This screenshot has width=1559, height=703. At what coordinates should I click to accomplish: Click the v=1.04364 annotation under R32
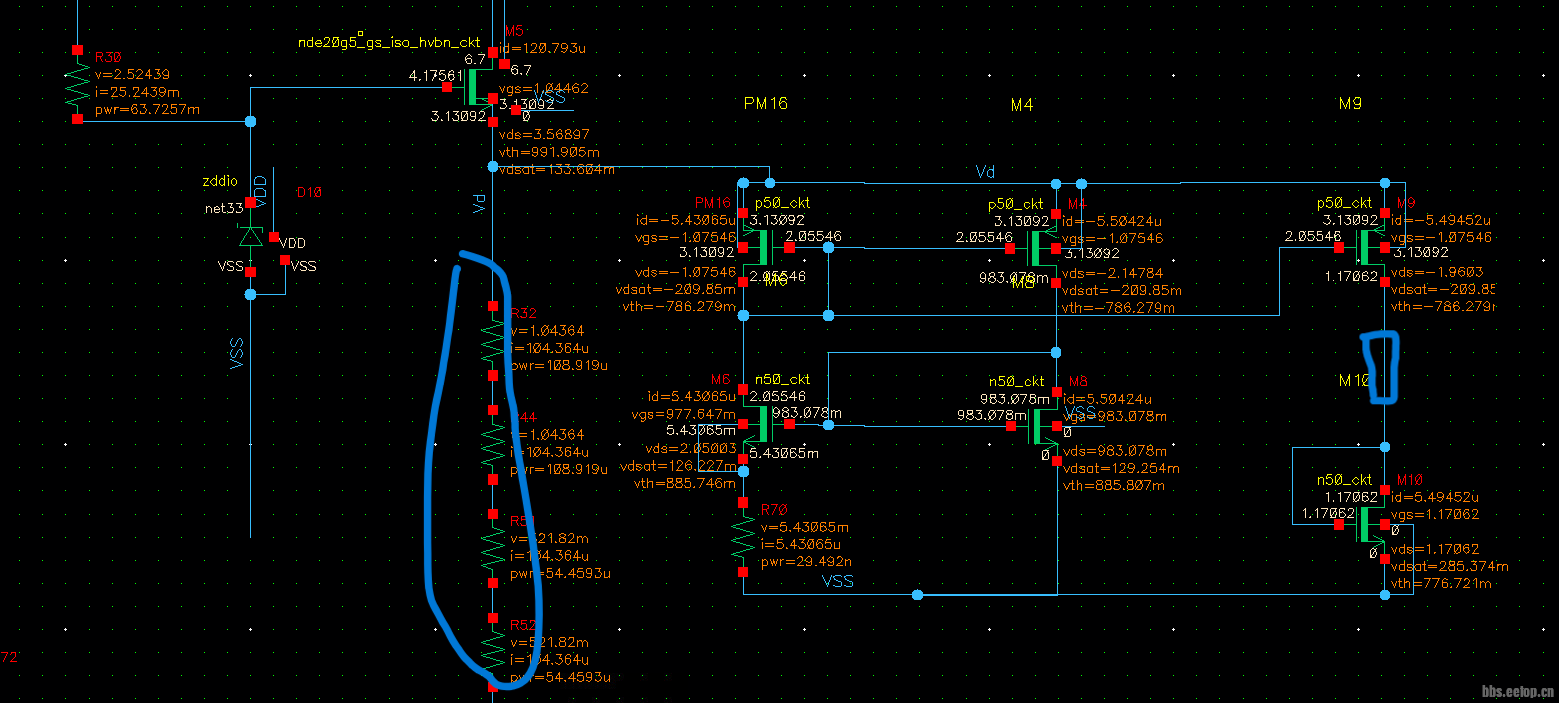547,331
